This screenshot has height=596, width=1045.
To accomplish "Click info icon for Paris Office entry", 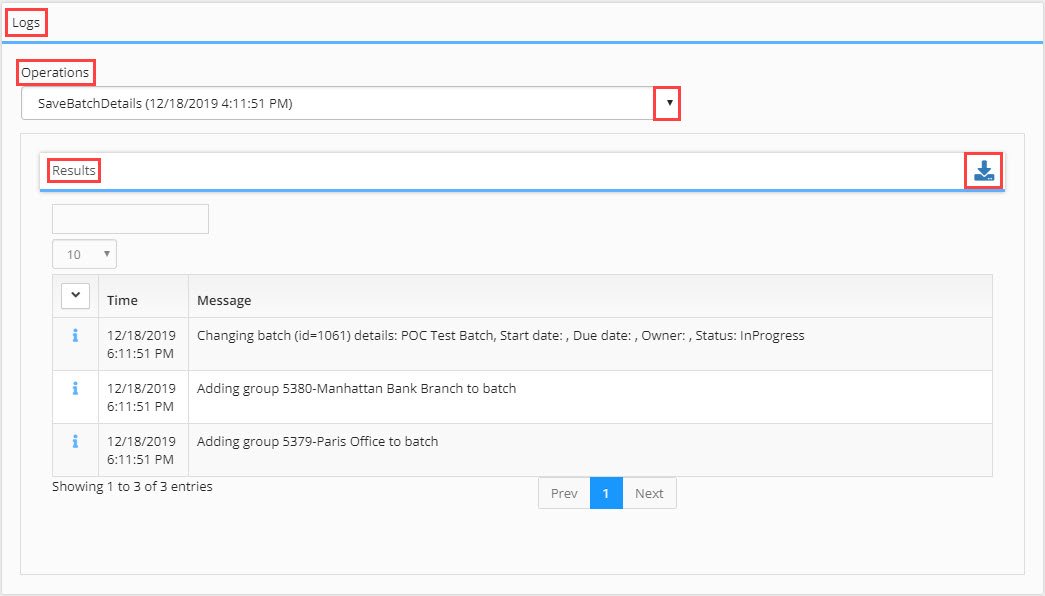I will pos(75,441).
